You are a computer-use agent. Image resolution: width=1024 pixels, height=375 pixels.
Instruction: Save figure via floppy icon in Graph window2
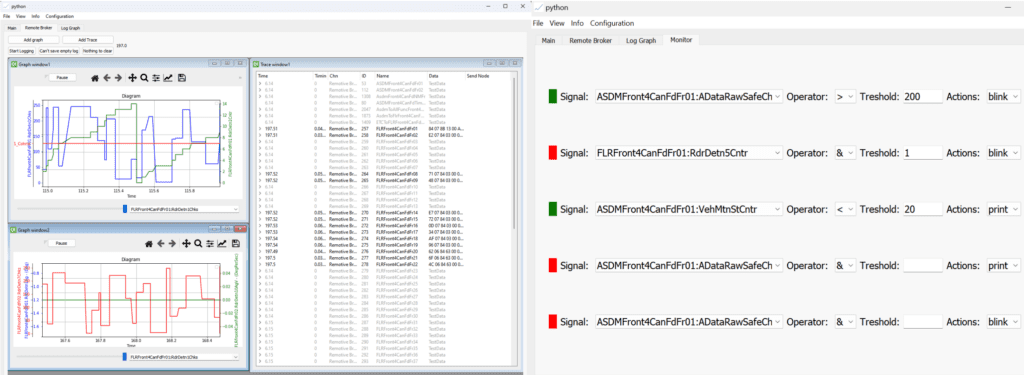235,243
